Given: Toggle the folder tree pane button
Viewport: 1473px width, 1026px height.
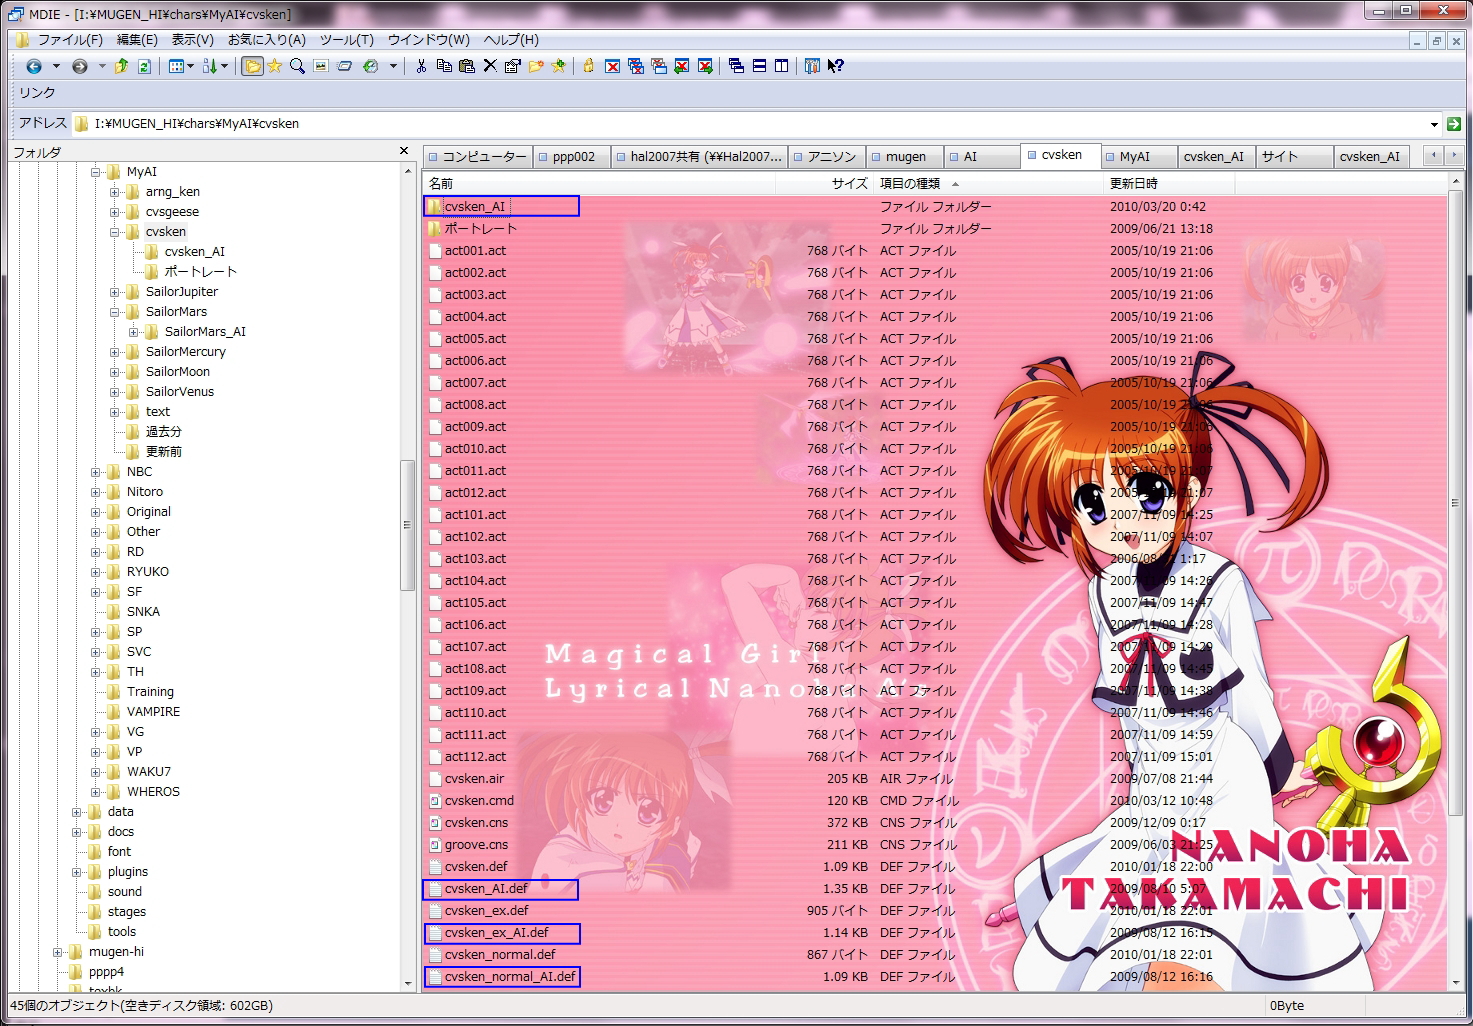Looking at the screenshot, I should 252,66.
